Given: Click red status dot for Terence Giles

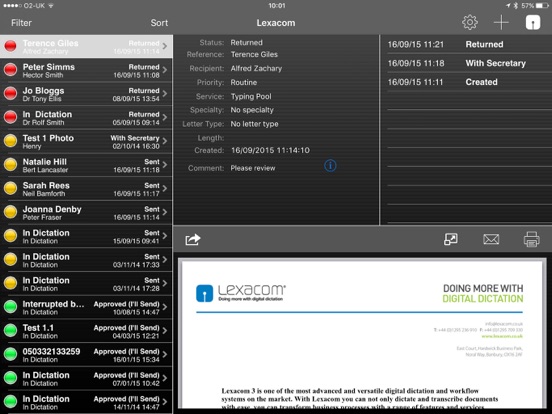Looking at the screenshot, I should [11, 46].
